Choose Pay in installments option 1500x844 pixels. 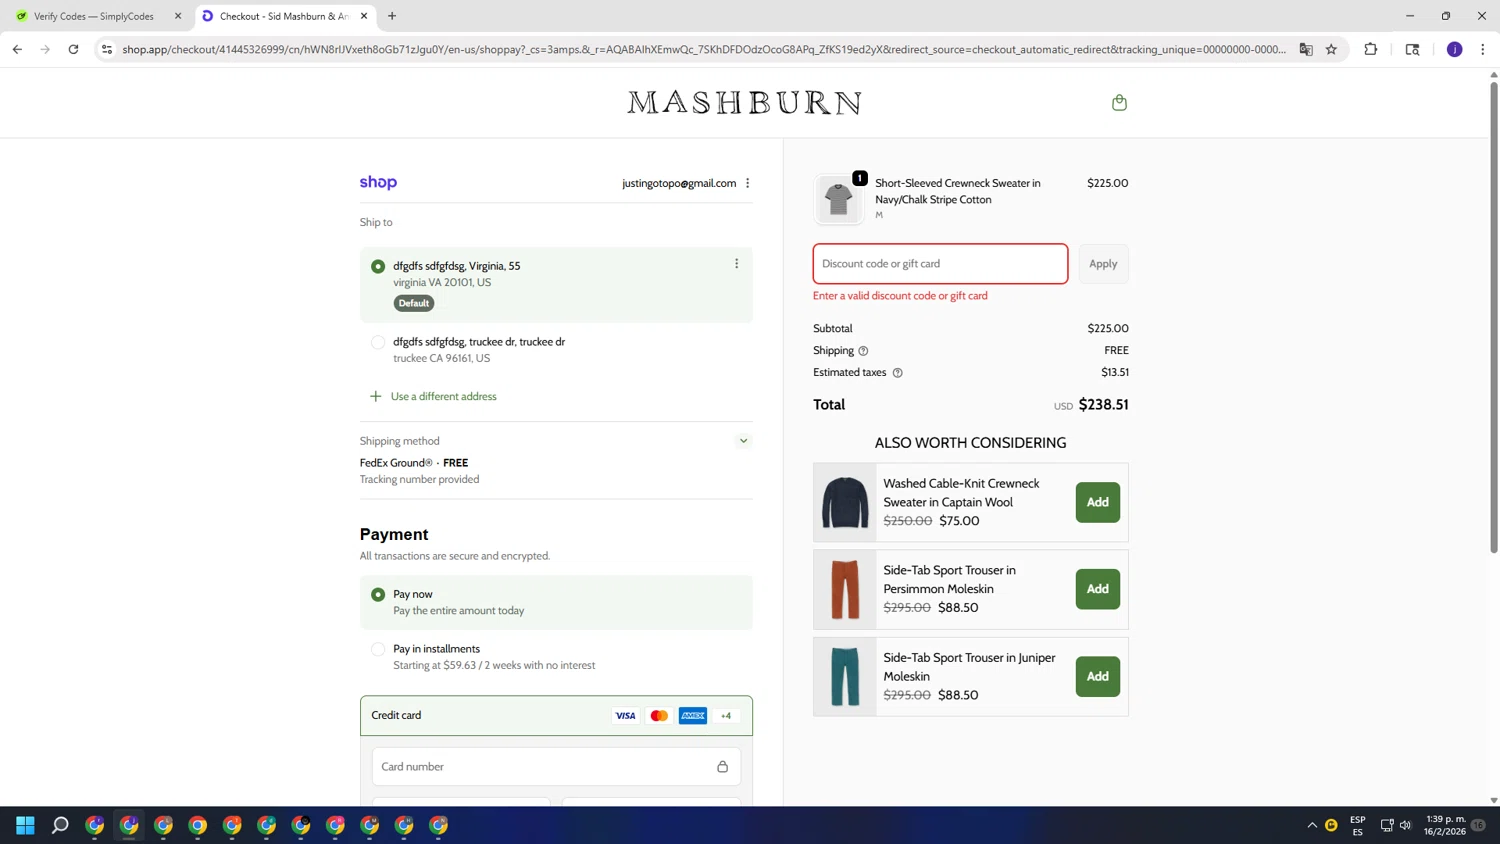378,649
